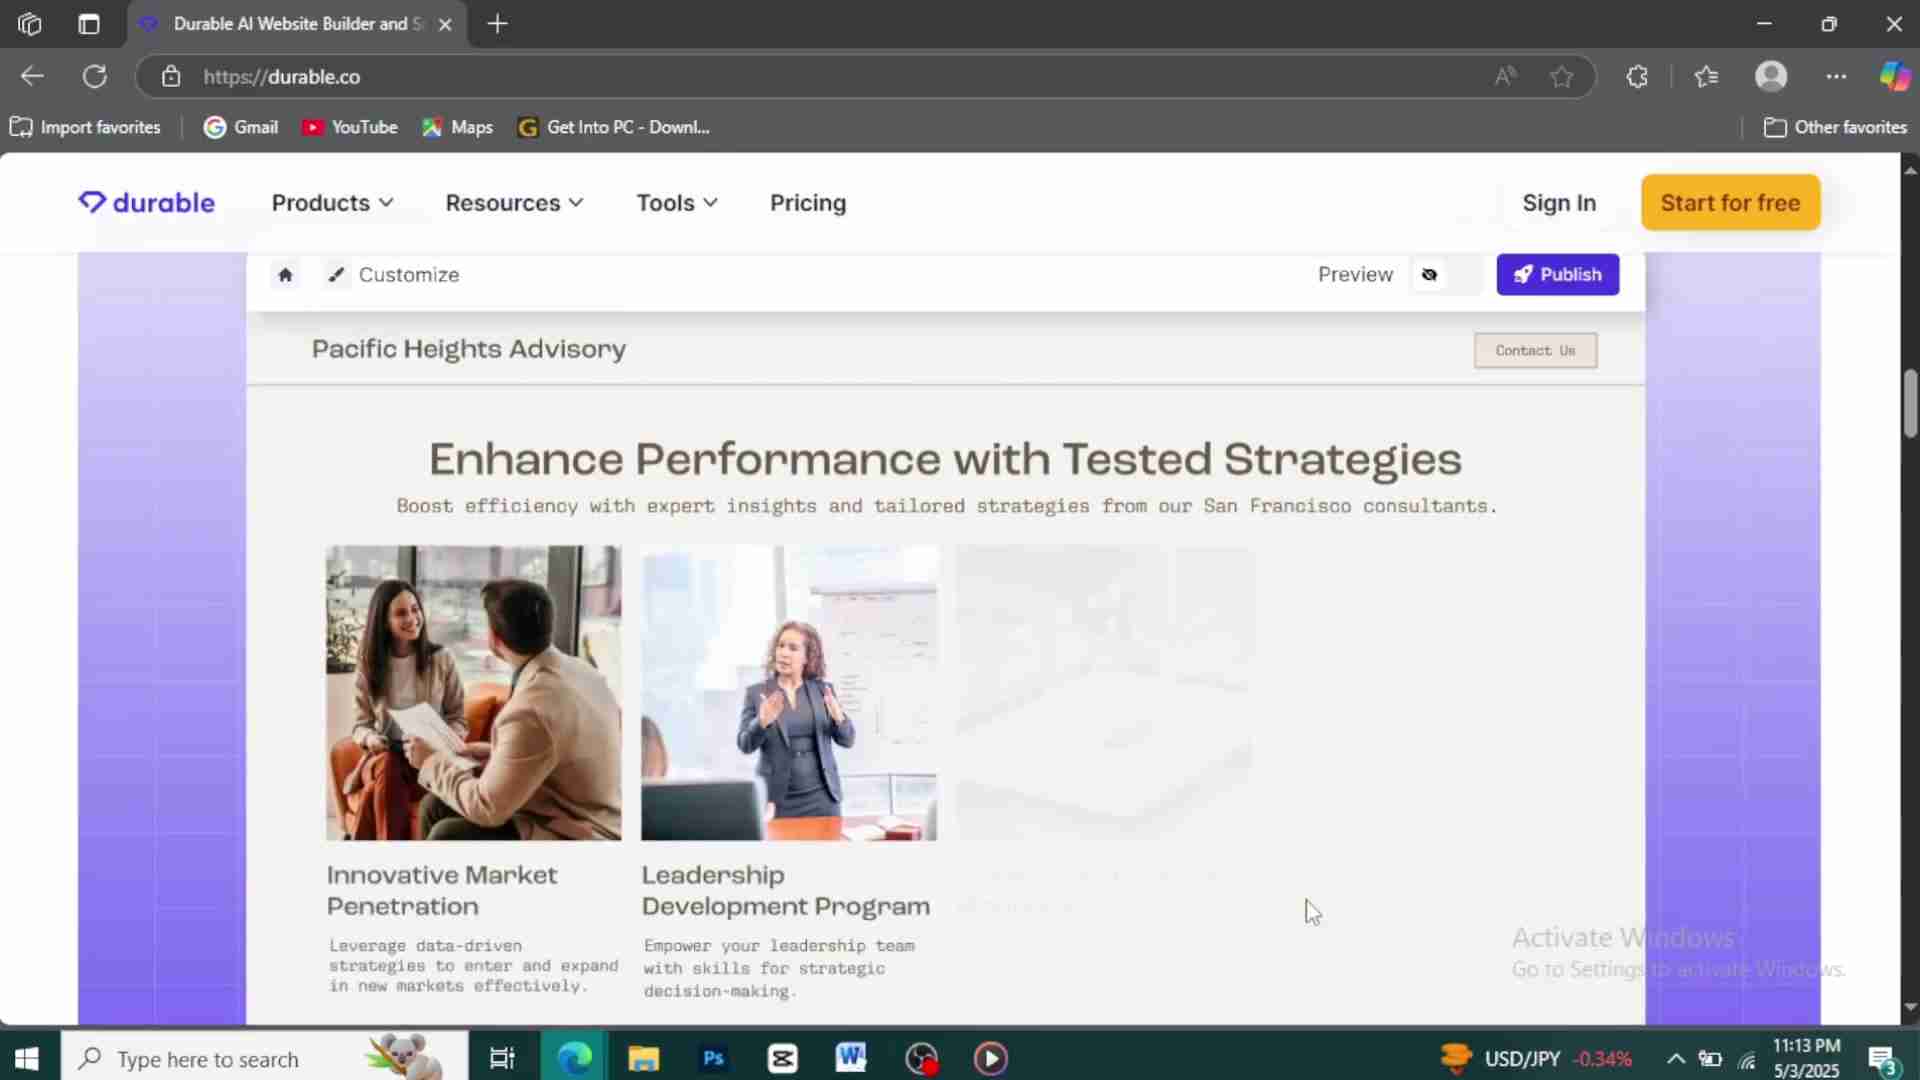
Task: Click the Sign In link
Action: tap(1558, 203)
